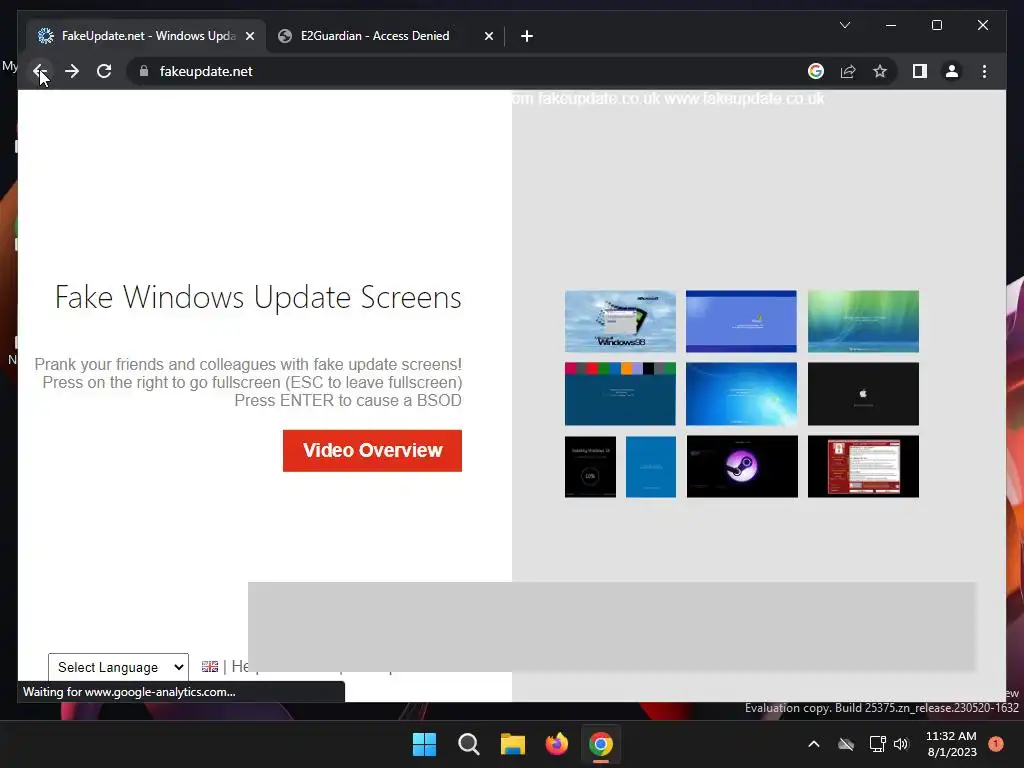Reload the fakeupdate.net page
Viewport: 1024px width, 768px height.
104,71
